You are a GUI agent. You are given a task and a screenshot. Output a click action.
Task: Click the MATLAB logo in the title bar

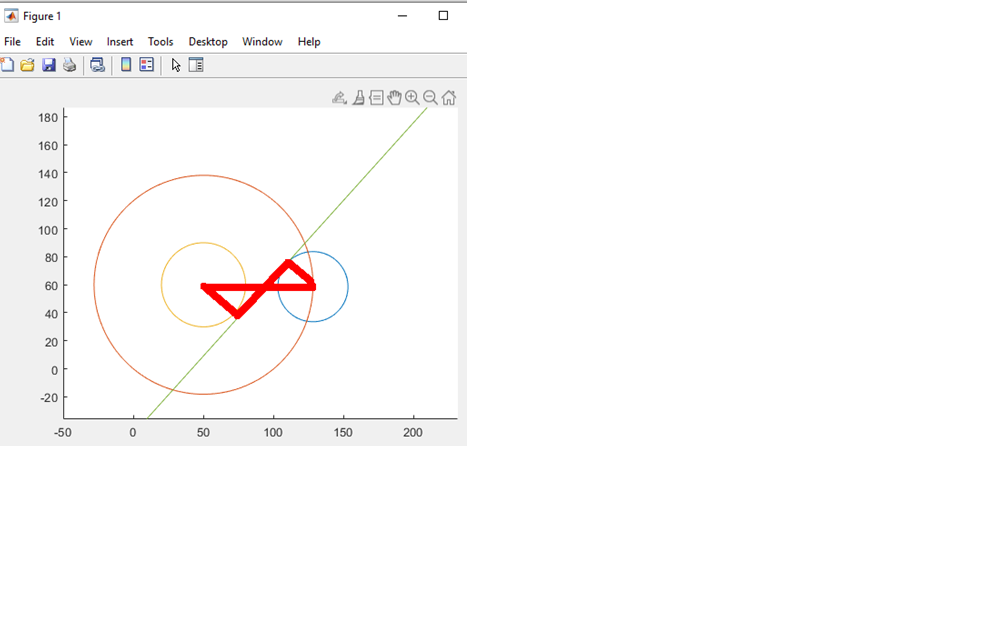click(11, 15)
